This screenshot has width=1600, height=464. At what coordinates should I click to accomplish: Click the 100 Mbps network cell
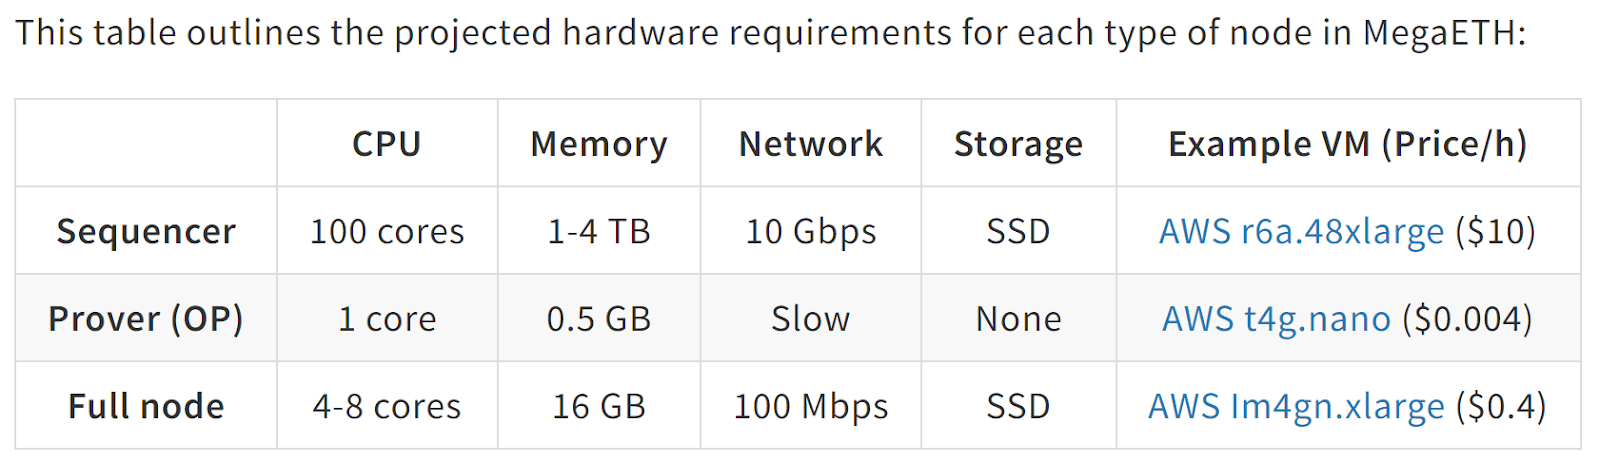click(x=811, y=407)
